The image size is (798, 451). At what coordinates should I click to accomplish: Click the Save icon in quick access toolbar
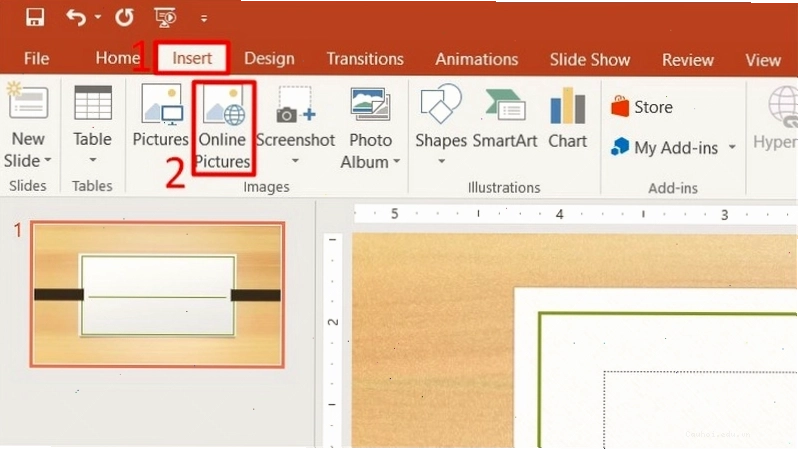pyautogui.click(x=35, y=18)
